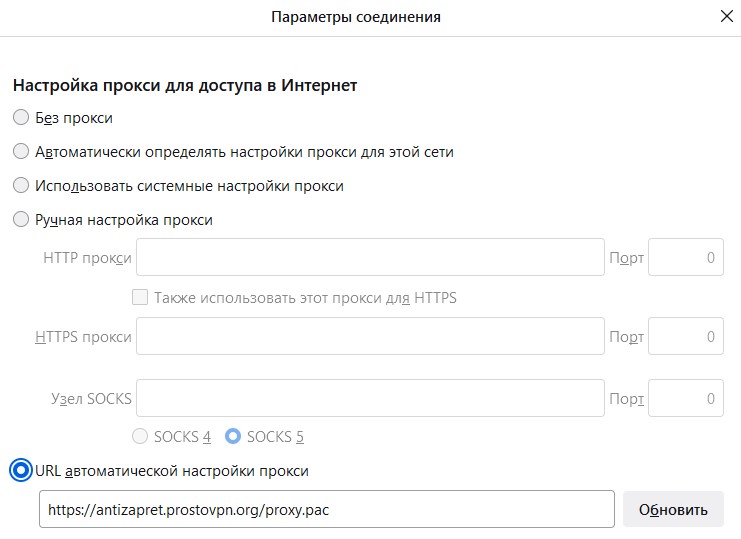
Task: Click the HTTPS прокси address field
Action: pyautogui.click(x=370, y=337)
